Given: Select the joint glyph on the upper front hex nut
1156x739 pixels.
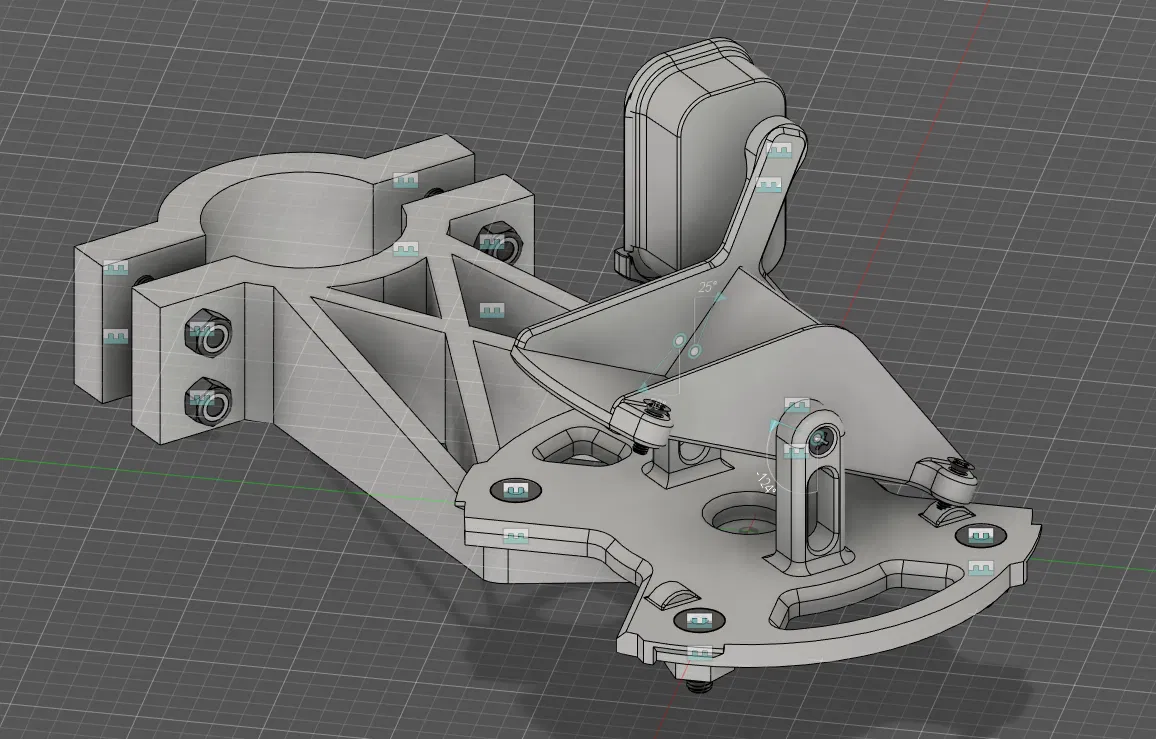Looking at the screenshot, I should pos(201,330).
